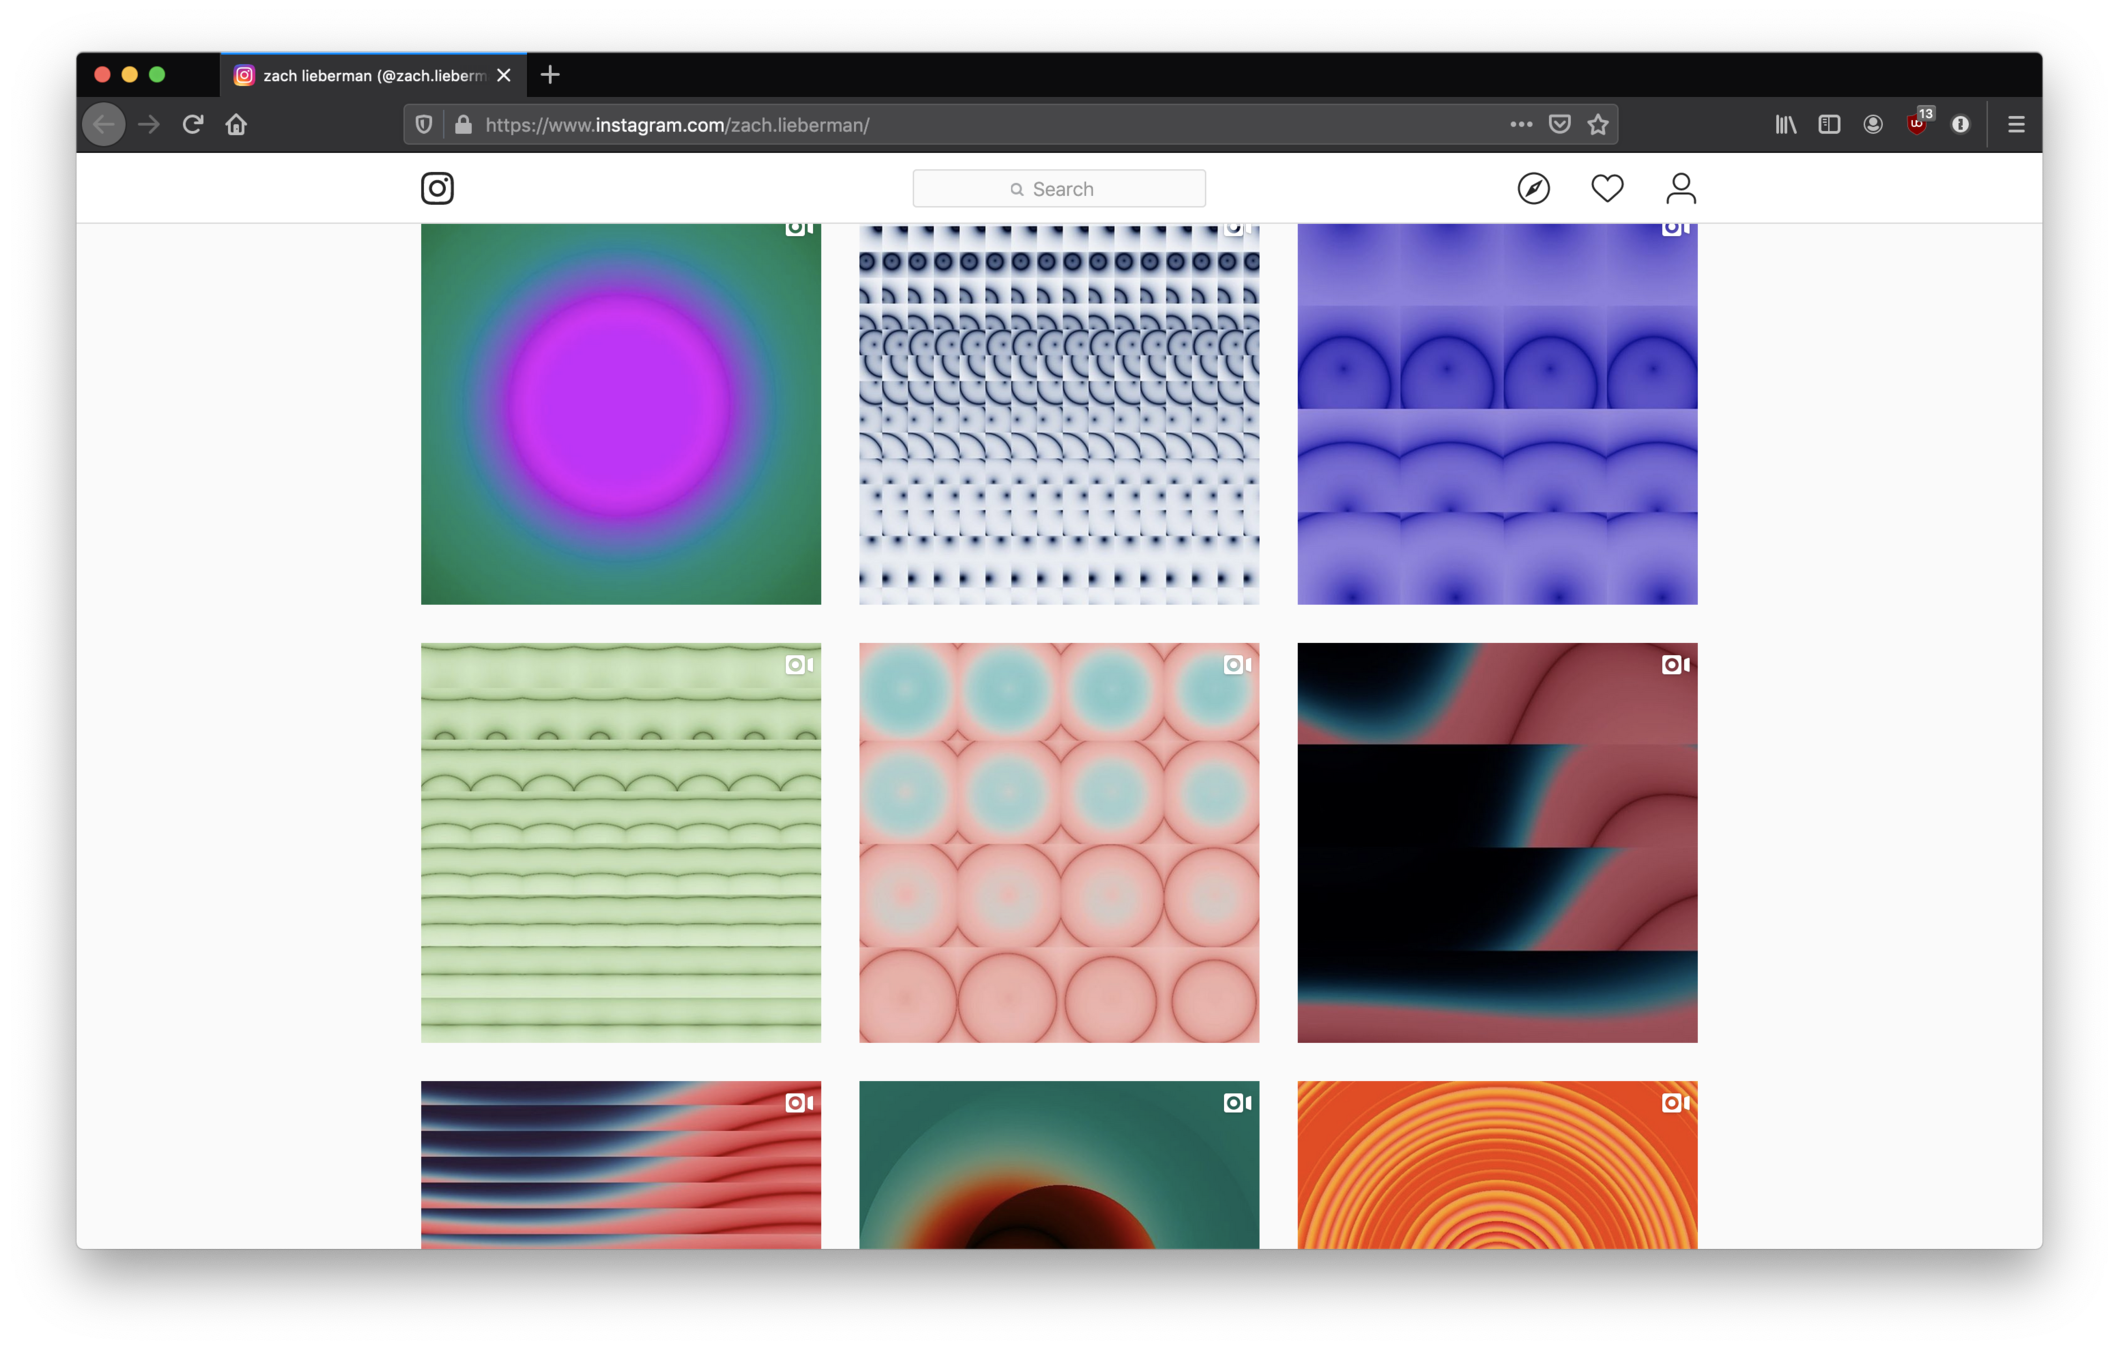Go to the Firefox home page
The width and height of the screenshot is (2119, 1350).
tap(236, 125)
